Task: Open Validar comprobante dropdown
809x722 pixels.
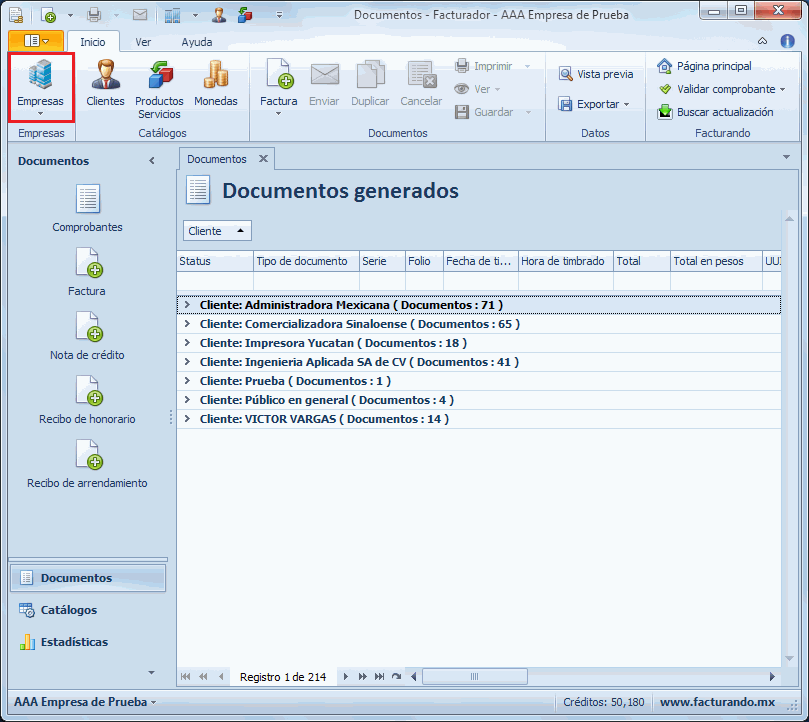Action: coord(782,89)
